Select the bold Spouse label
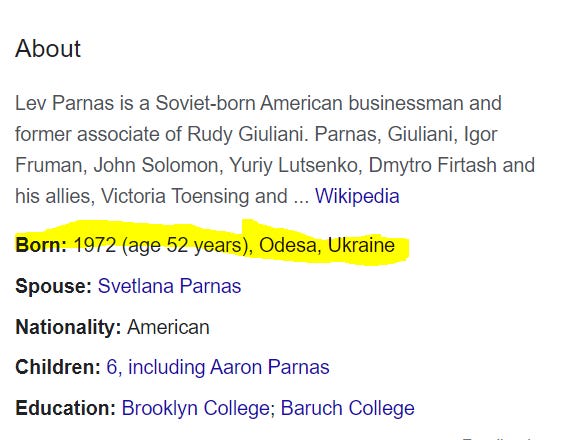Screen dimensions: 573x440 tap(53, 286)
